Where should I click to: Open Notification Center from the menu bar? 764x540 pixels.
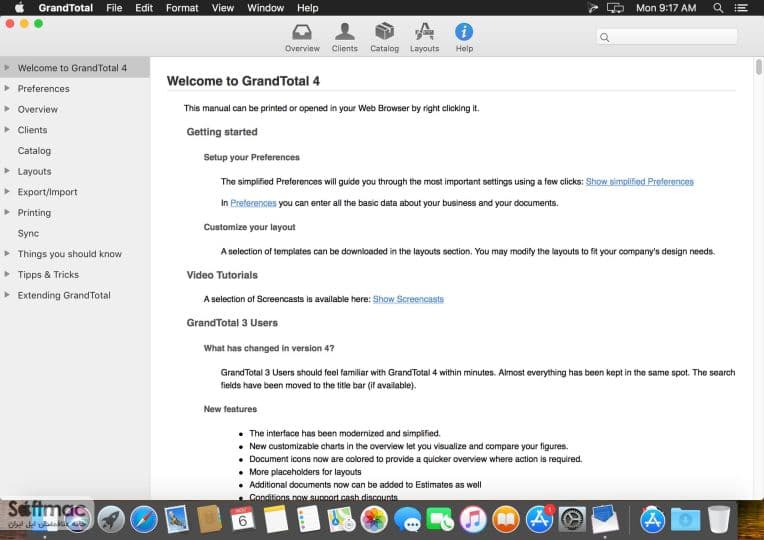[741, 8]
